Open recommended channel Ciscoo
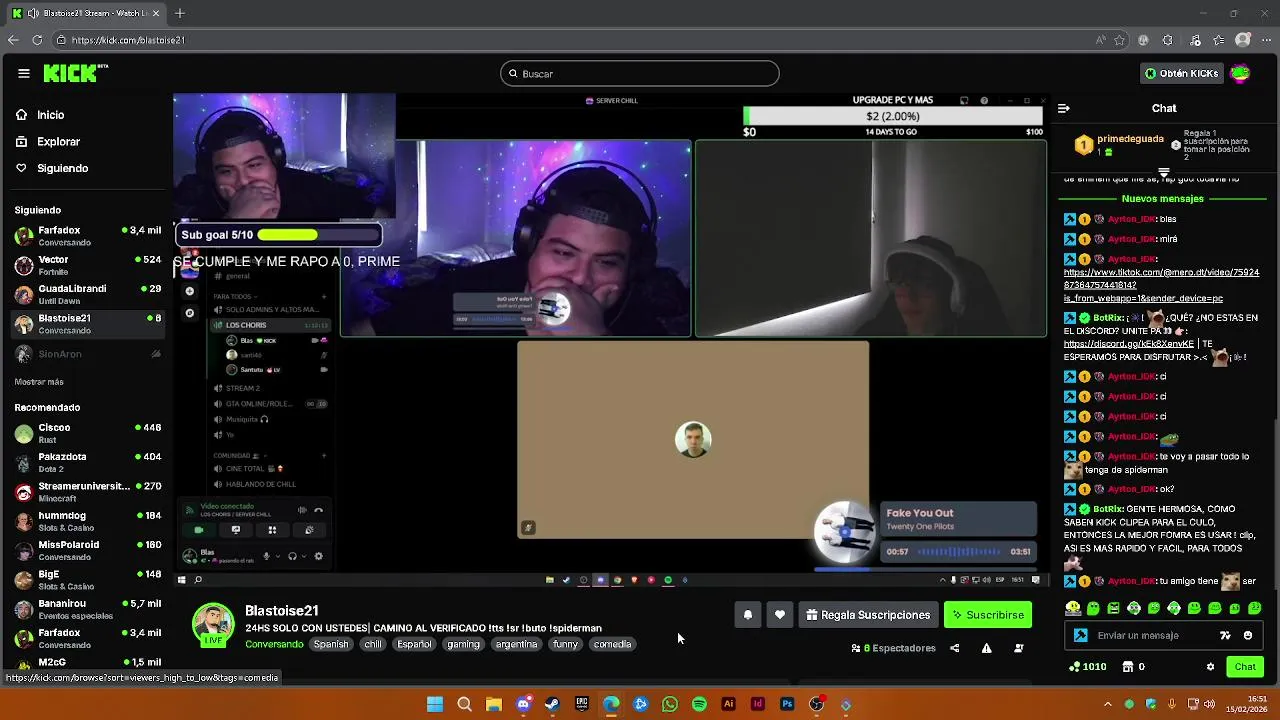 [88, 433]
